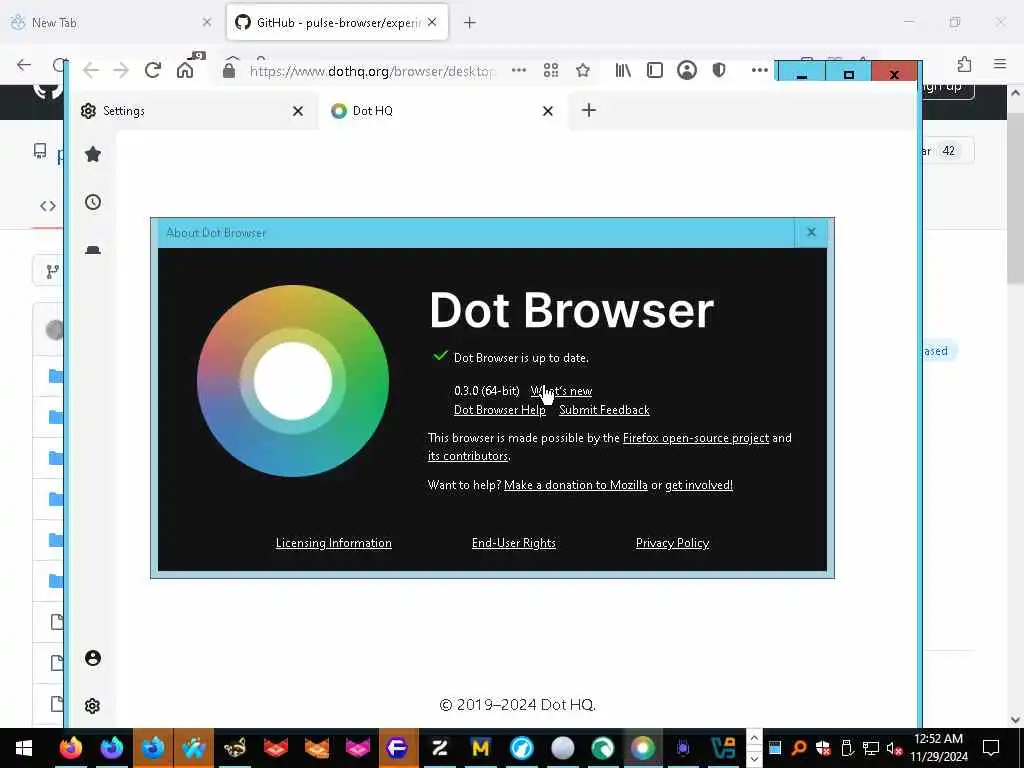Add a new tab in background browser window
1024x768 pixels.
tap(470, 23)
